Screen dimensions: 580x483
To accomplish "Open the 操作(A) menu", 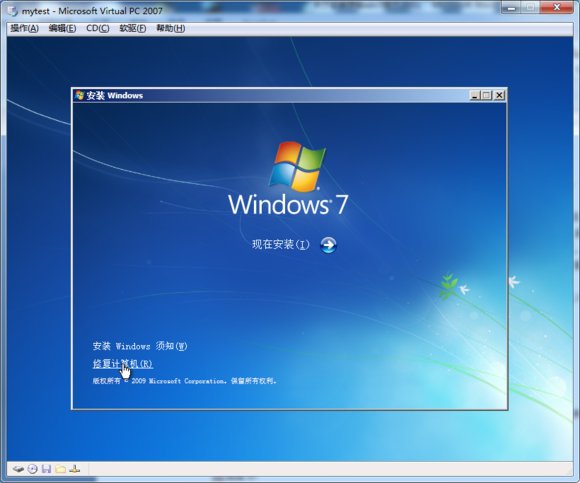I will point(24,28).
